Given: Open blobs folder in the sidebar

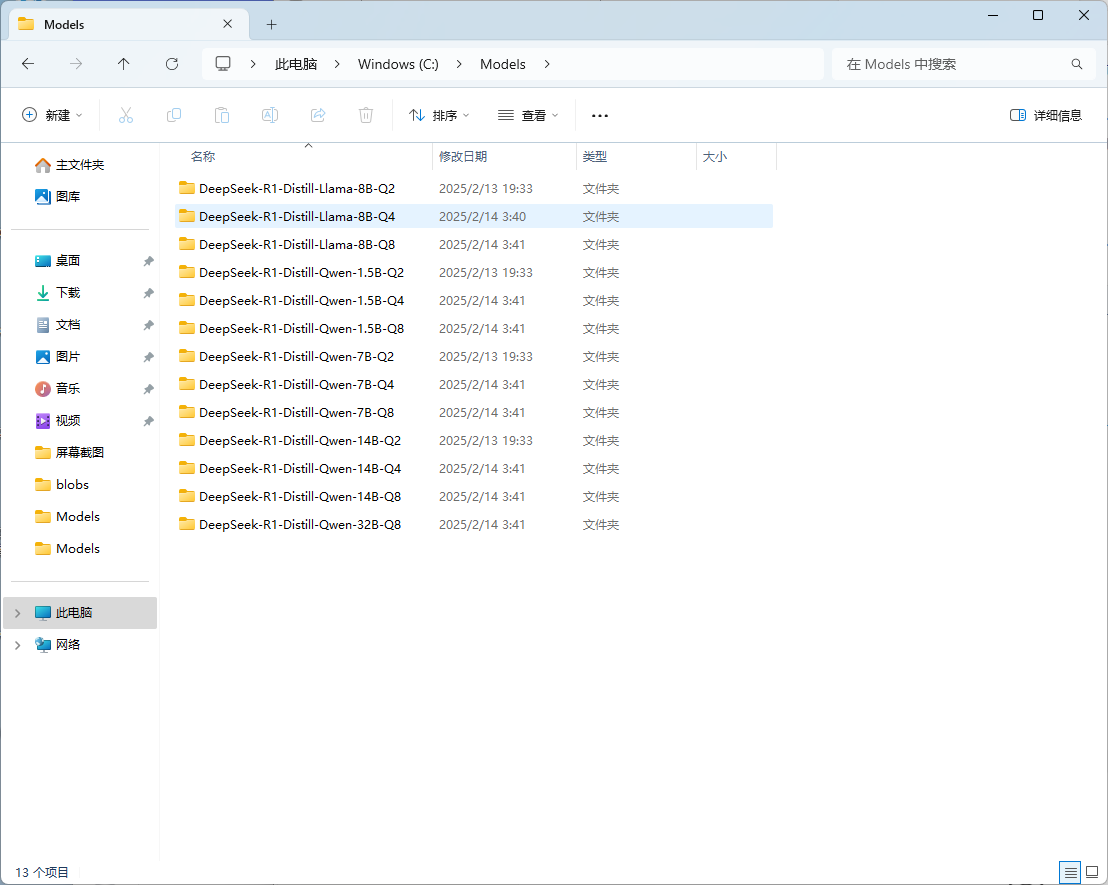Looking at the screenshot, I should point(62,485).
